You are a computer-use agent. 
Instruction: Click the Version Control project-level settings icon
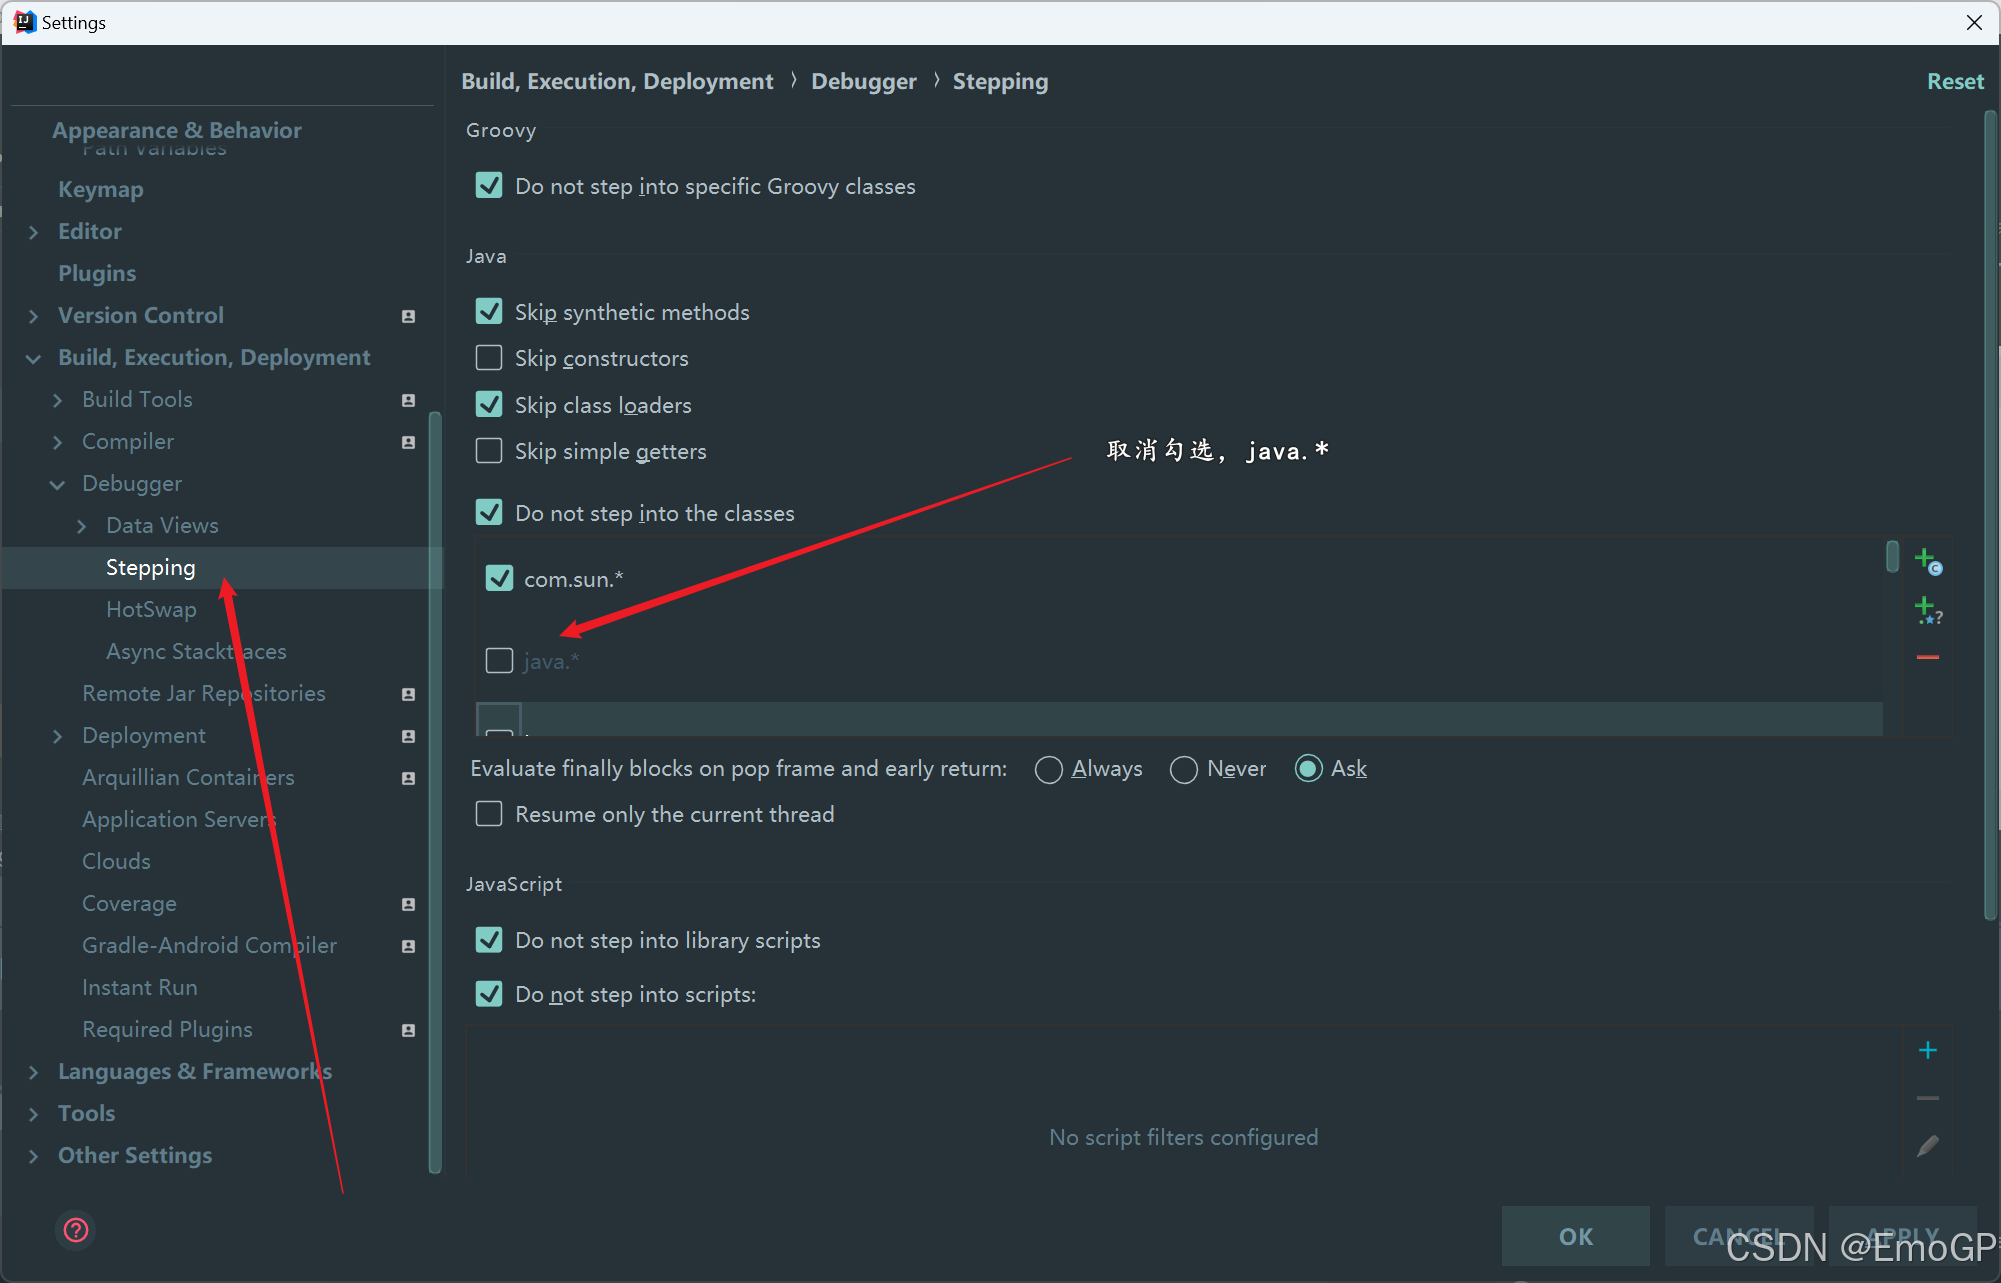pyautogui.click(x=408, y=316)
